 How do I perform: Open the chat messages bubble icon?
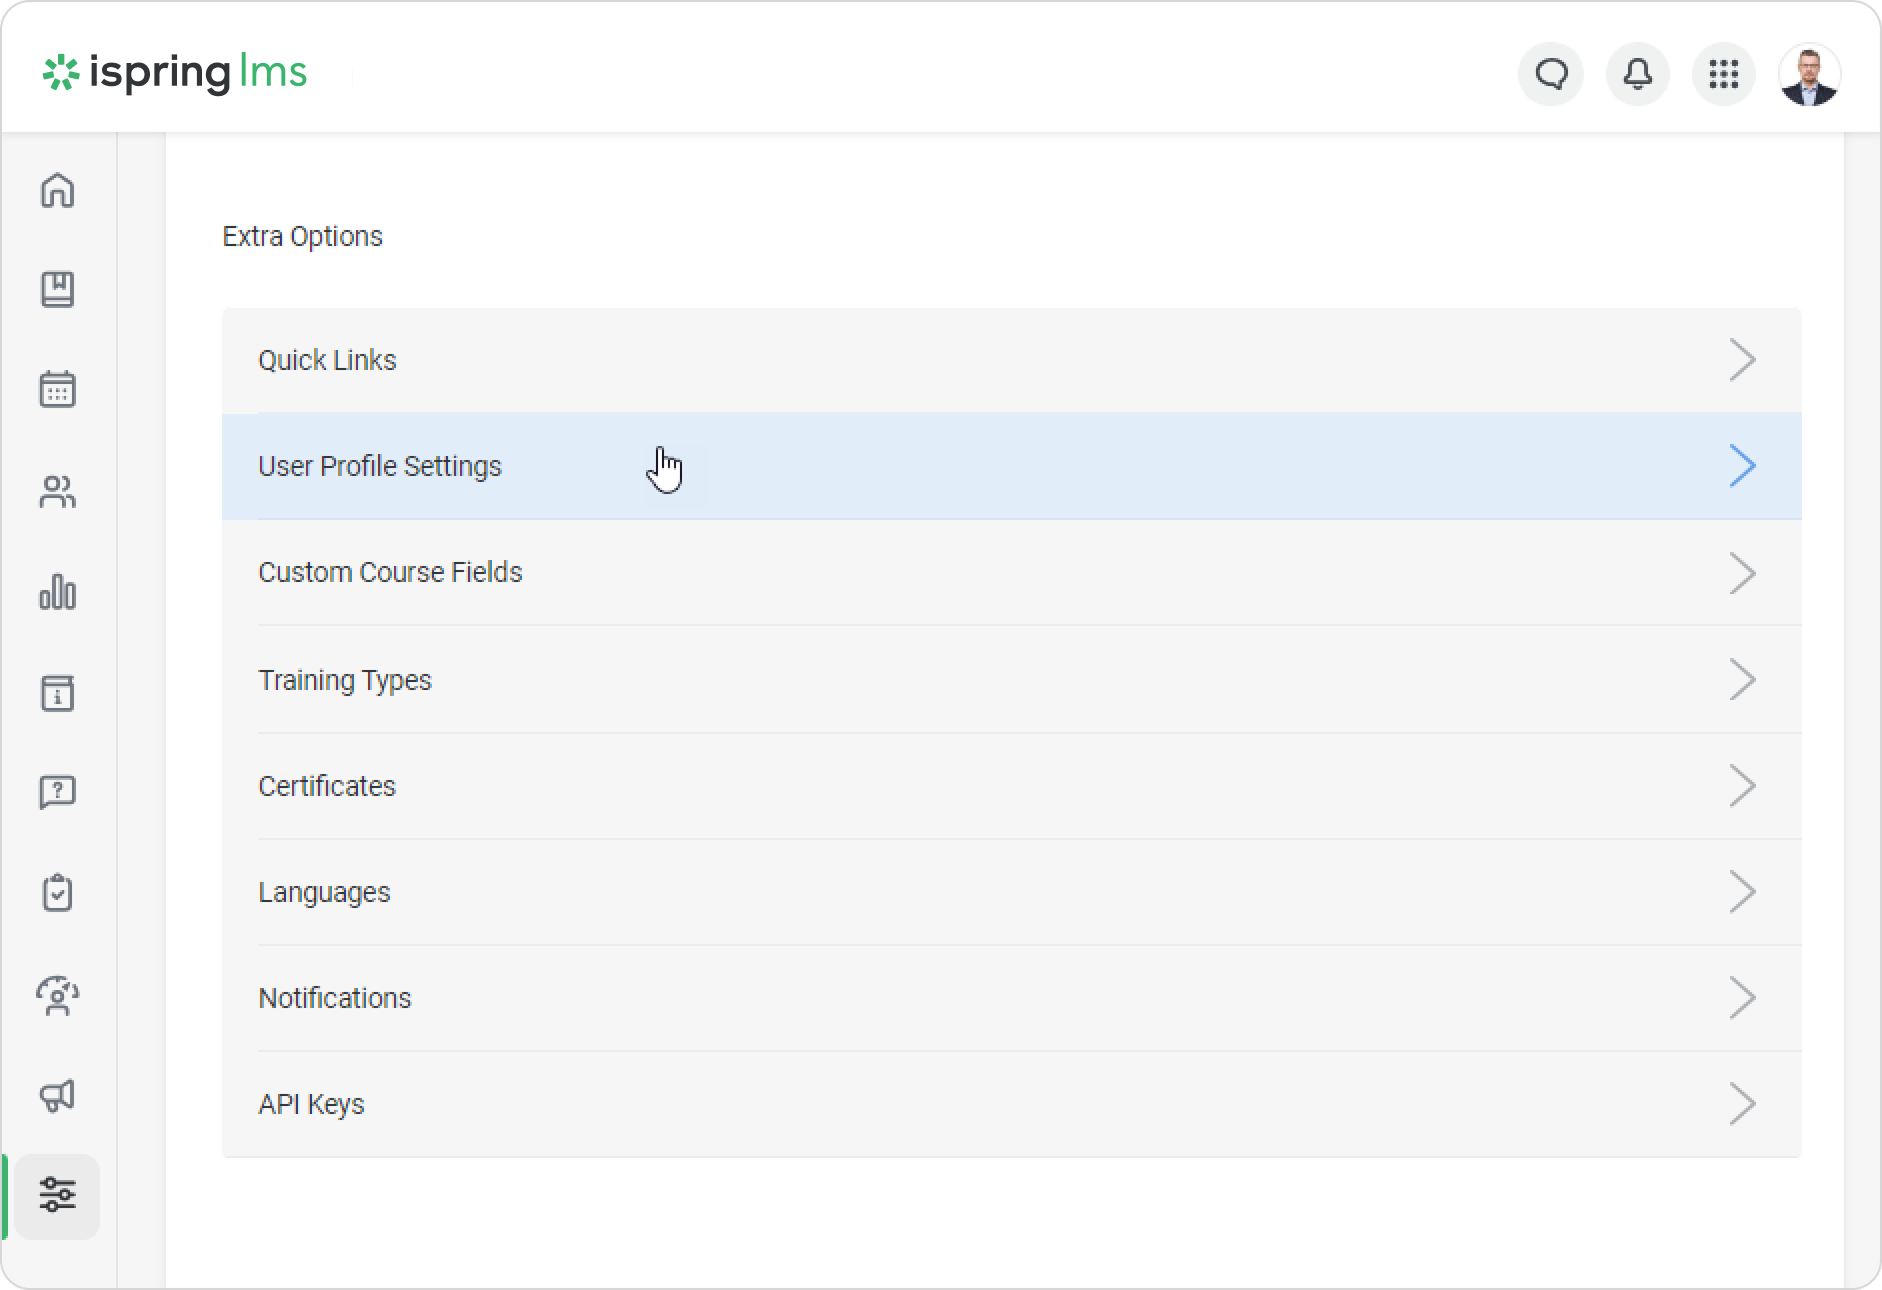coord(1551,74)
